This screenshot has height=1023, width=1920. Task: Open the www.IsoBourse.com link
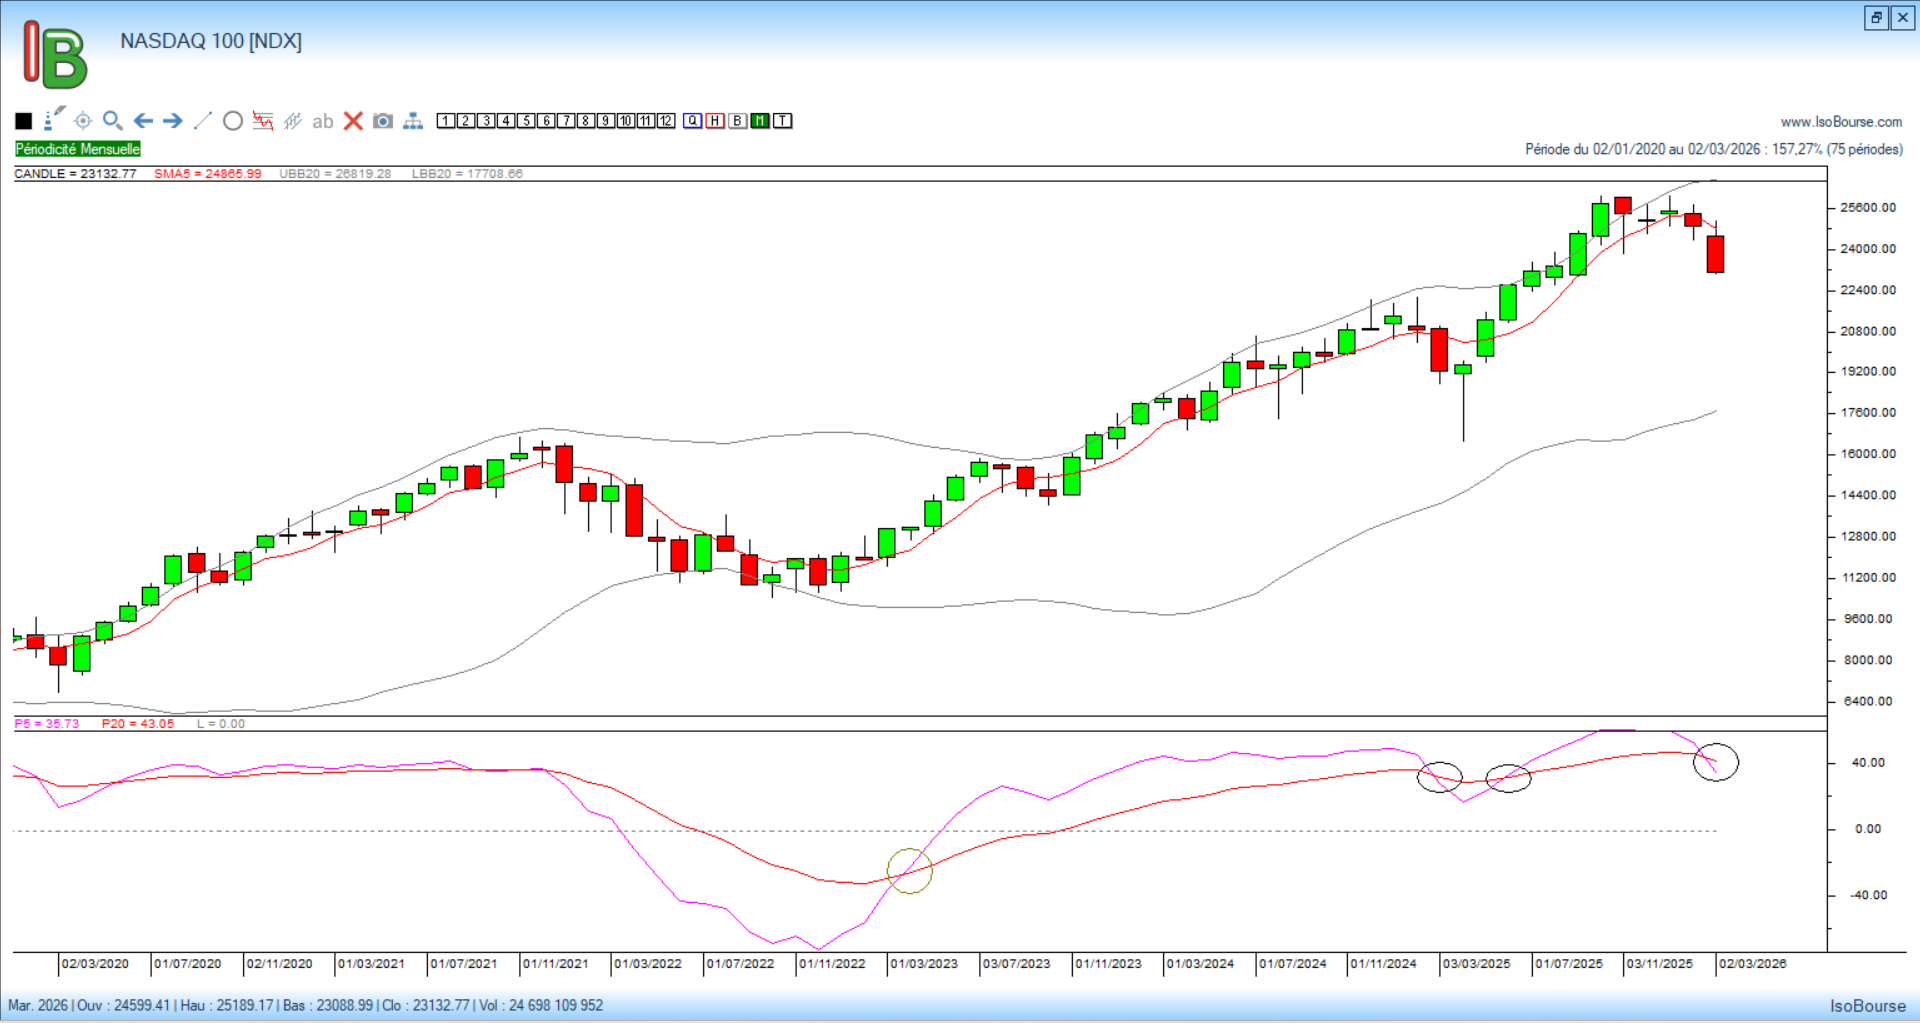[x=1841, y=122]
